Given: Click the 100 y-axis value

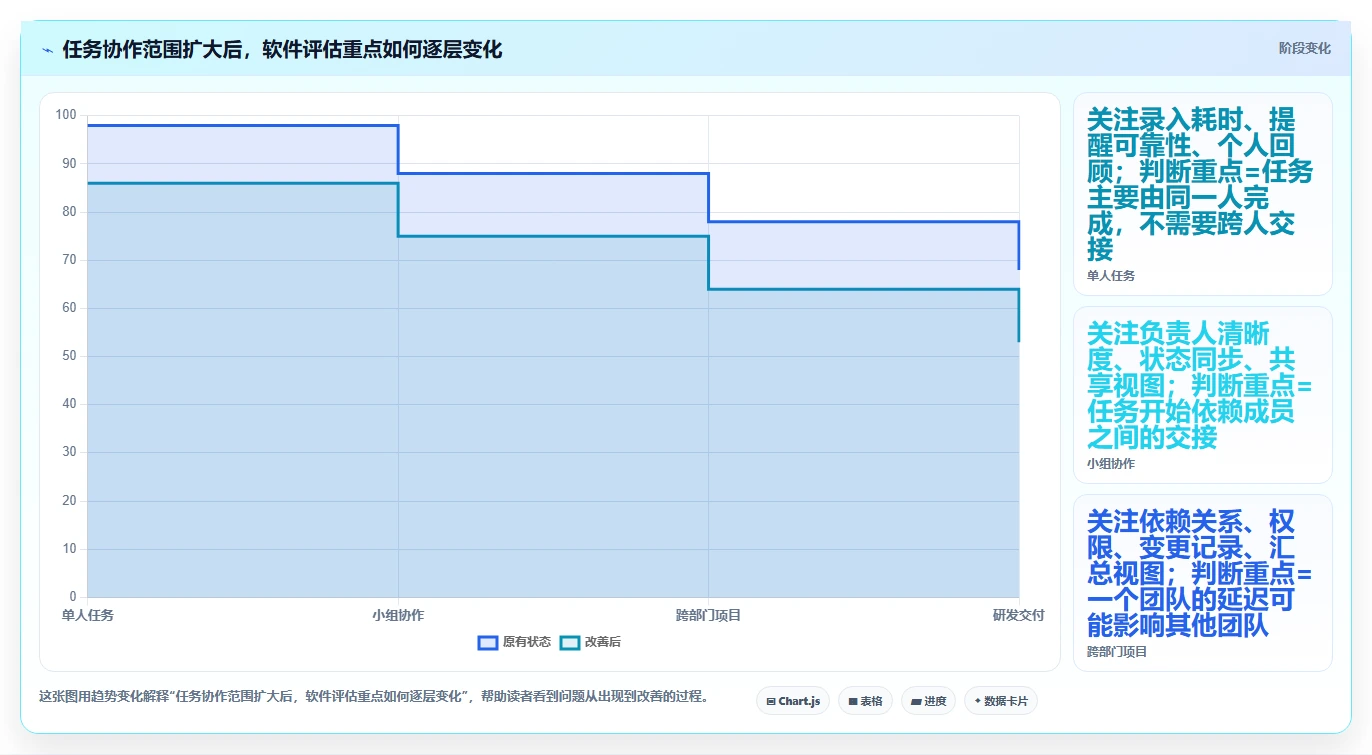Looking at the screenshot, I should pos(66,115).
